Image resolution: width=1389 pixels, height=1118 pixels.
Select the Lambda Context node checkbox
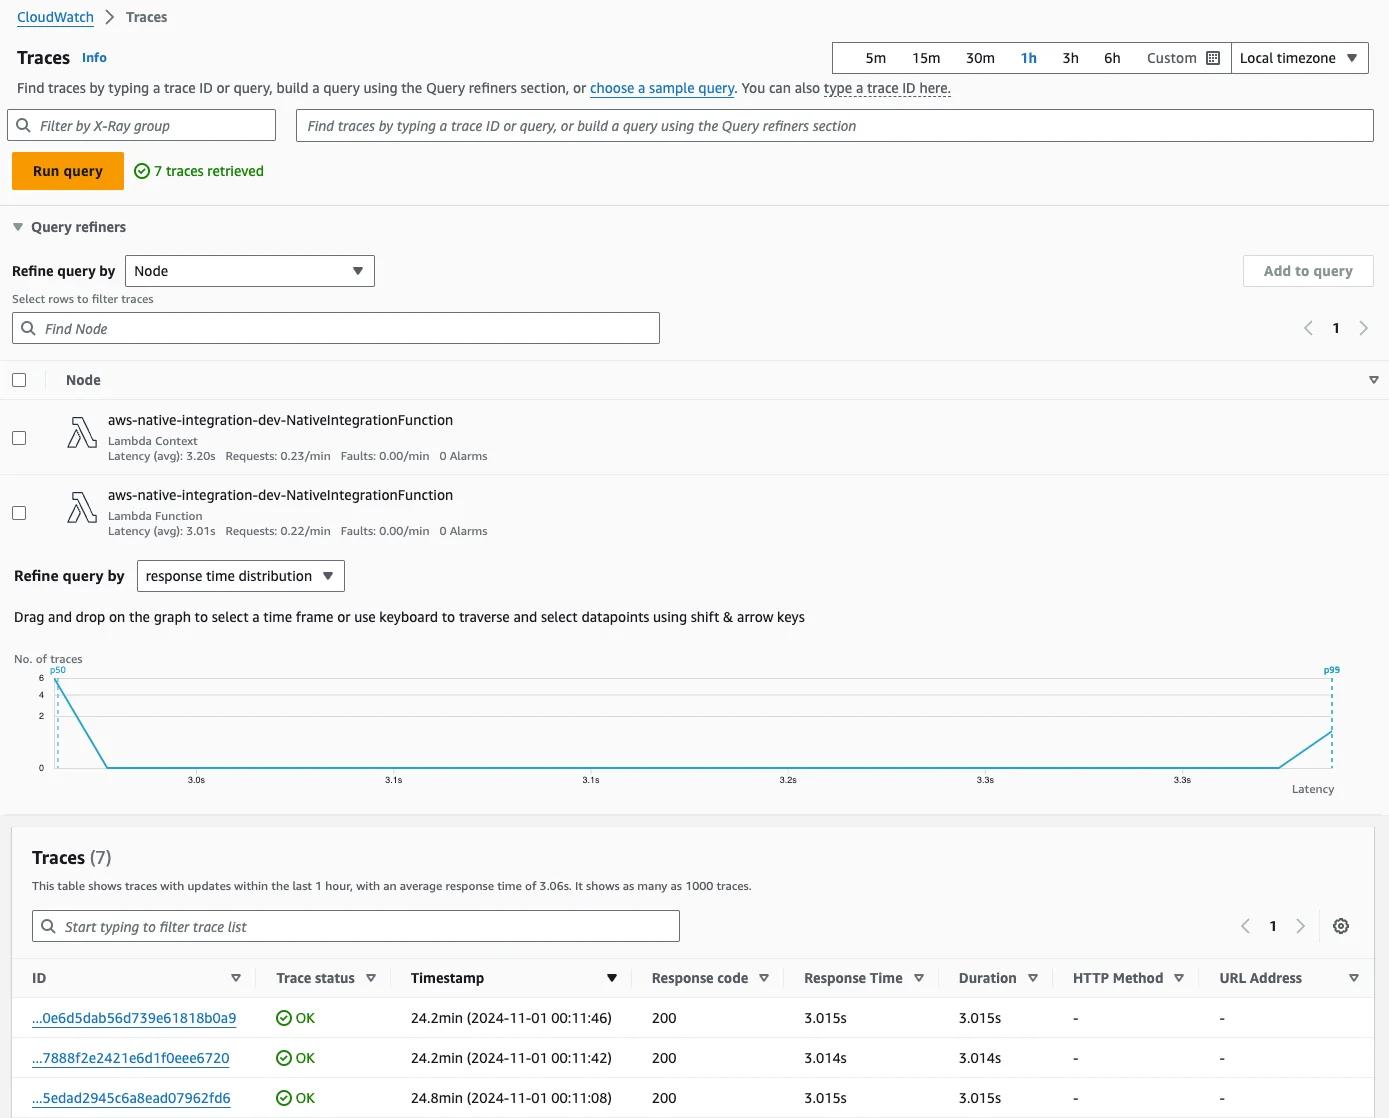click(x=19, y=437)
